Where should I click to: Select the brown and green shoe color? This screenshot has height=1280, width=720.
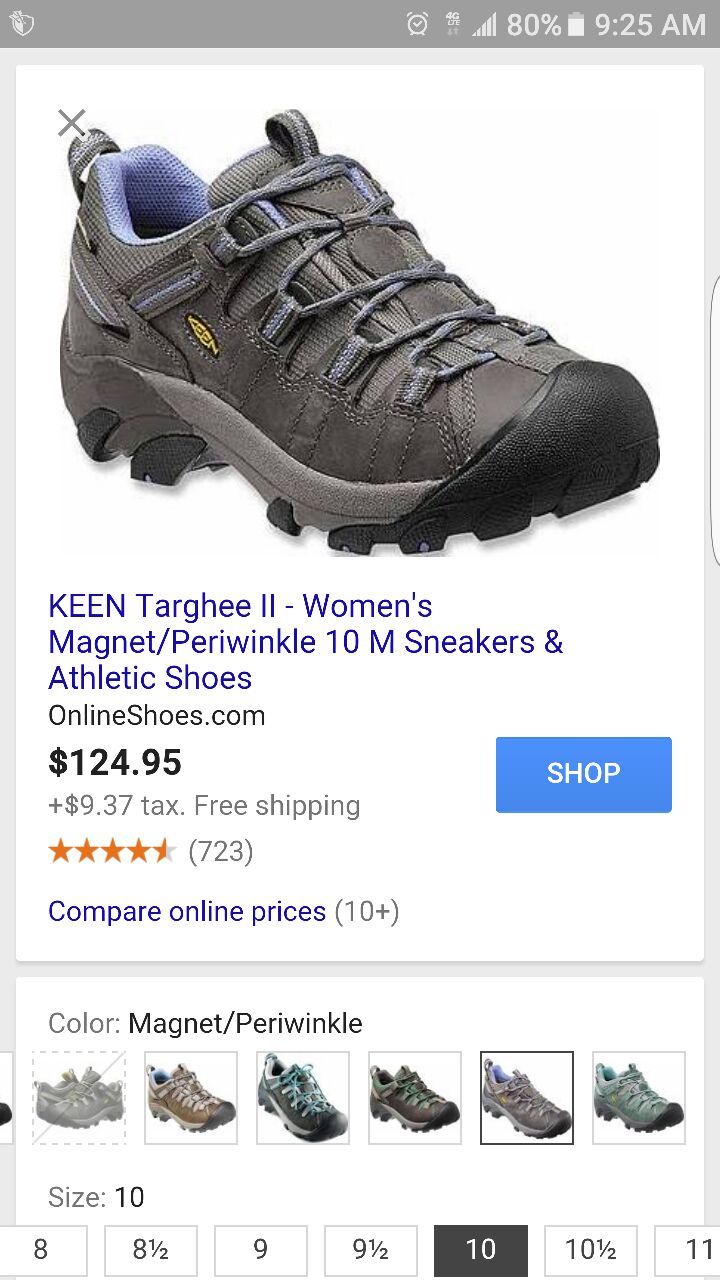[x=415, y=1098]
